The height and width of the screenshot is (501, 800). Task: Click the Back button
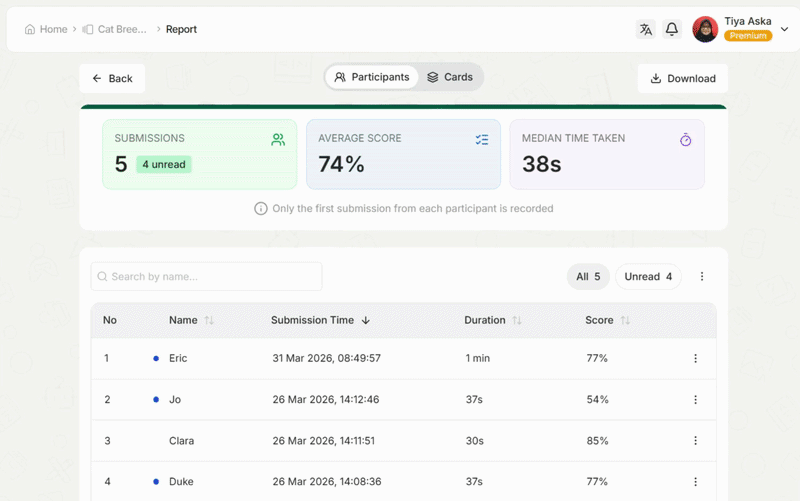[x=112, y=78]
